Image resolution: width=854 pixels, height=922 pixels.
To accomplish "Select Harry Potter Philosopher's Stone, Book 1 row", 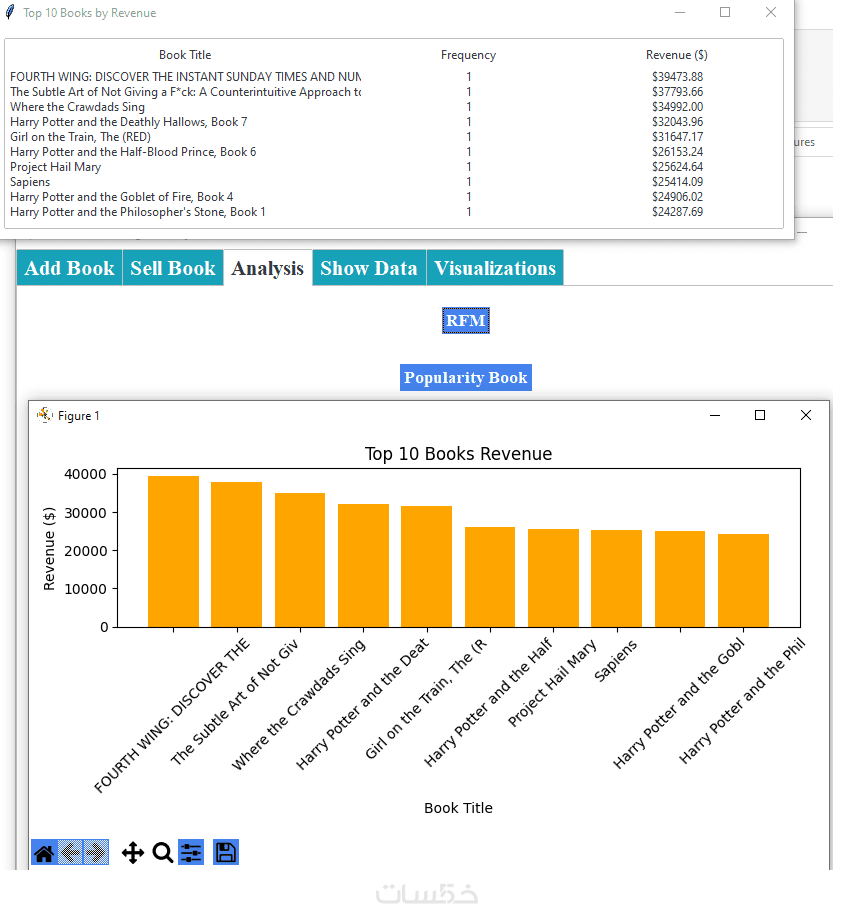I will point(393,212).
